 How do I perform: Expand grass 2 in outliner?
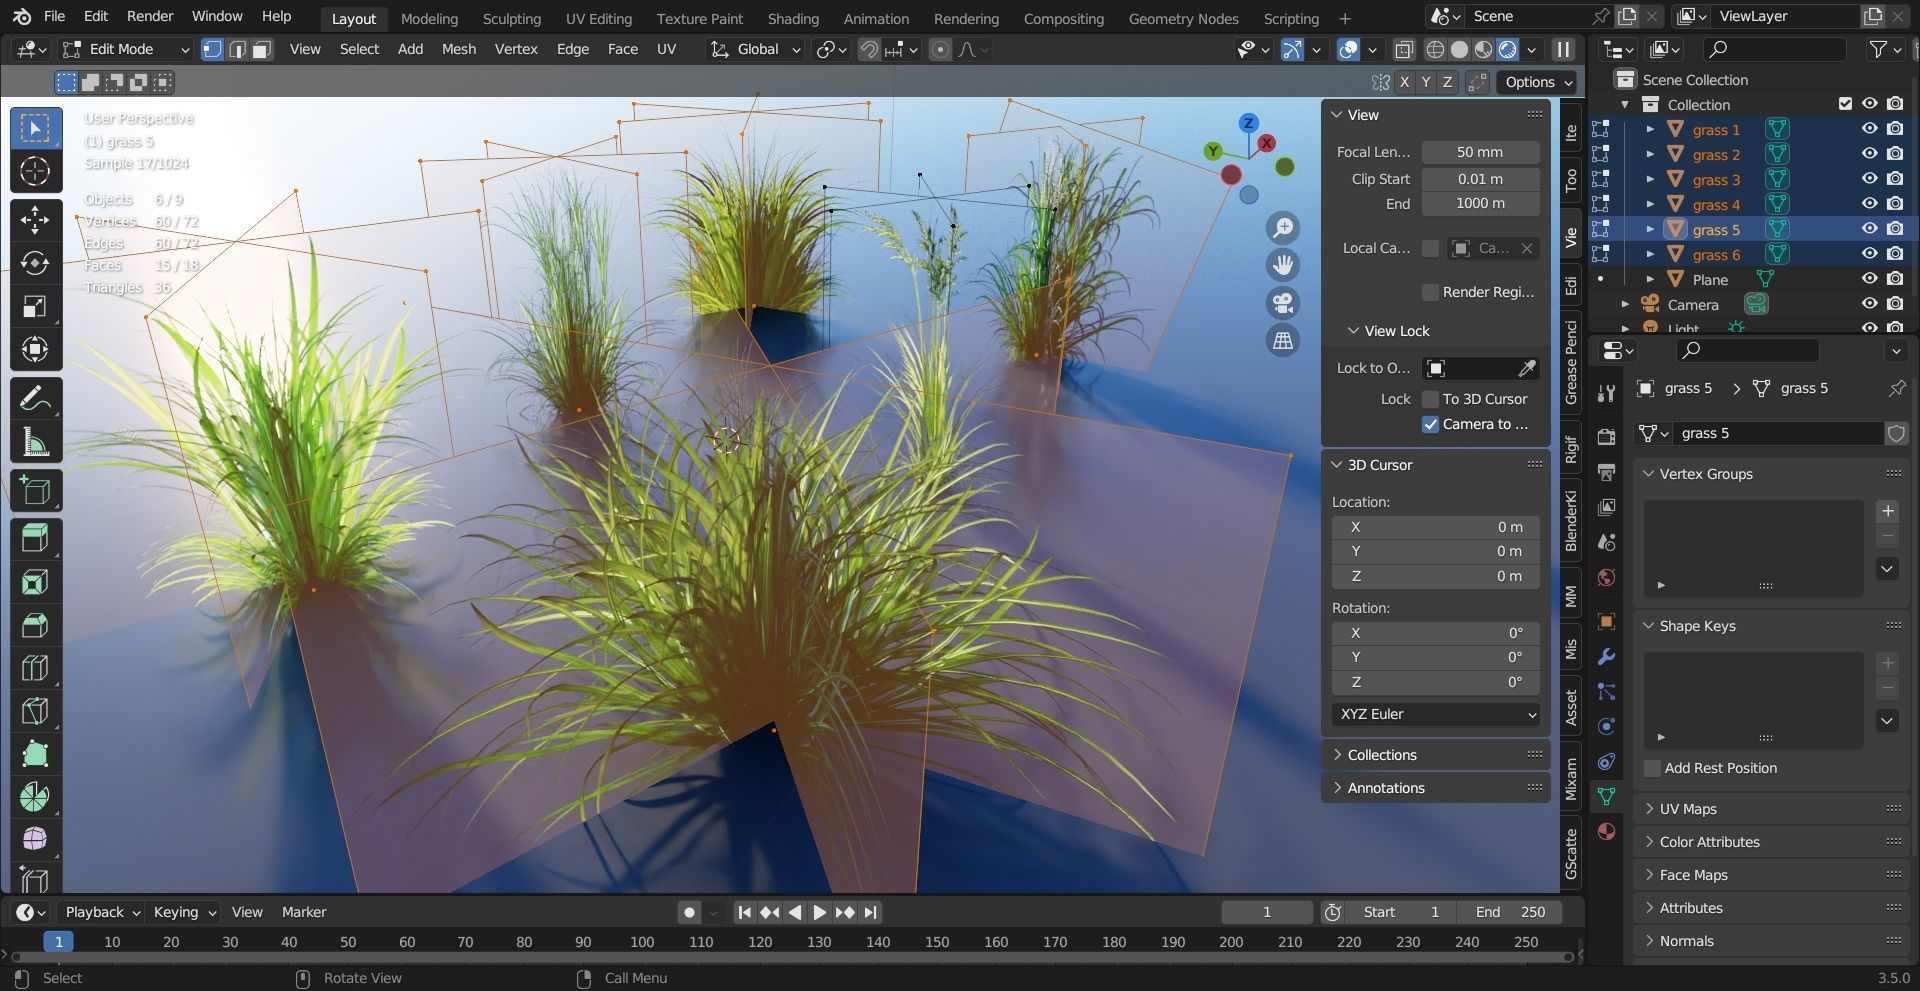tap(1650, 154)
